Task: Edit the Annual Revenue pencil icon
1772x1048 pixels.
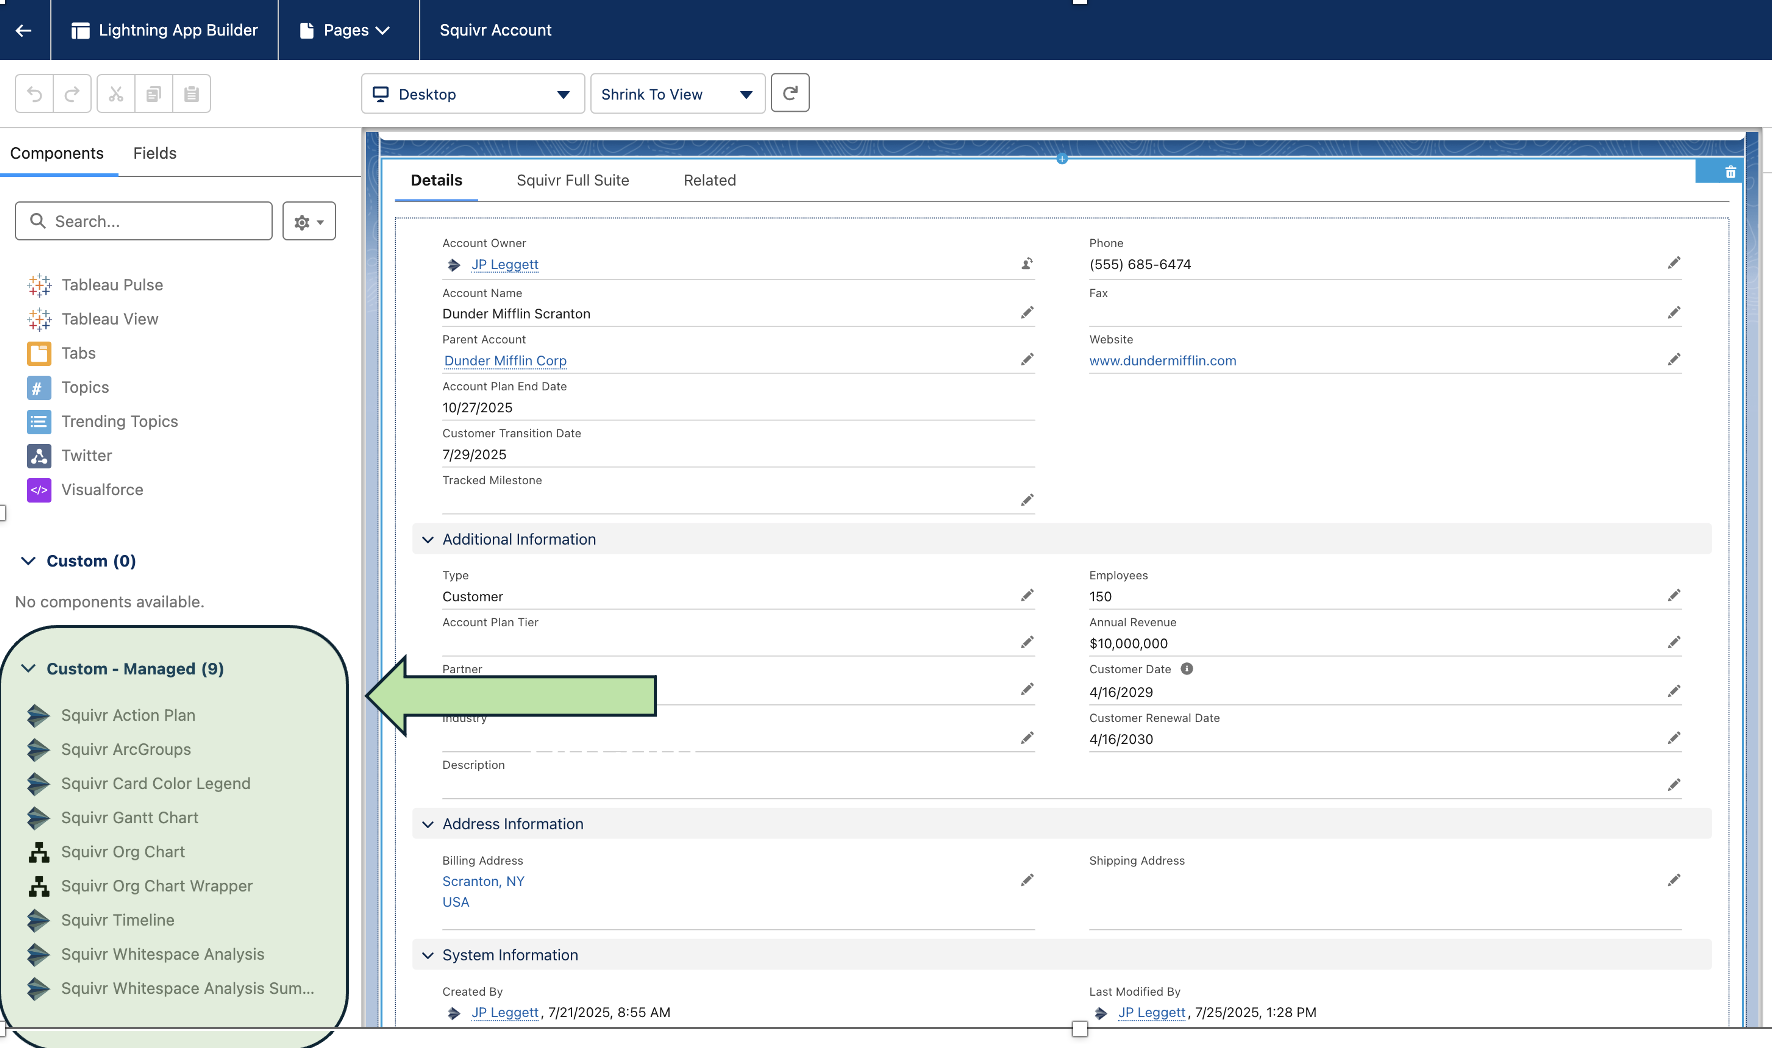Action: (x=1674, y=642)
